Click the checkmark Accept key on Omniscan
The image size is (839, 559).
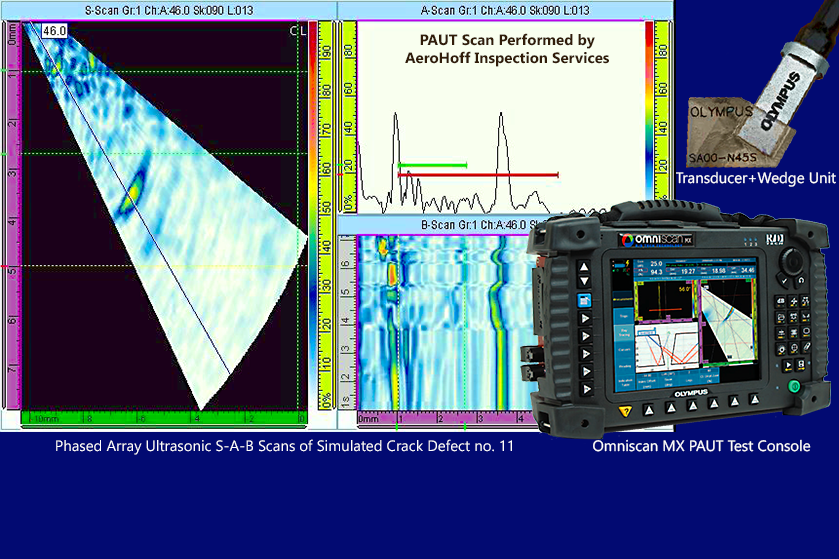click(784, 280)
